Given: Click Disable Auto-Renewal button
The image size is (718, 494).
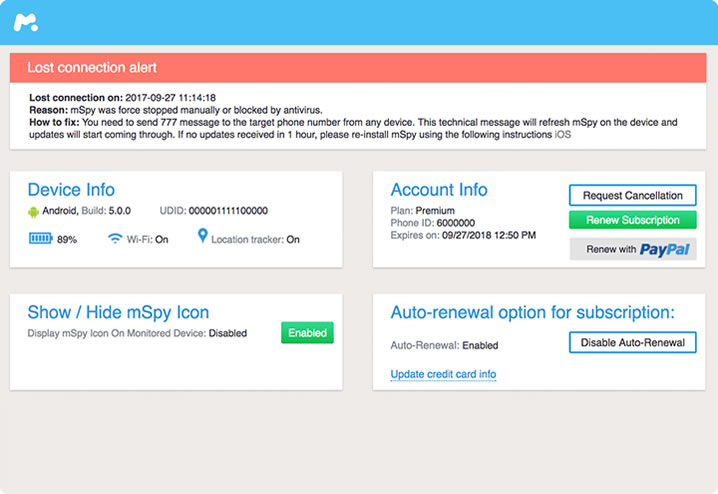Looking at the screenshot, I should [x=632, y=342].
